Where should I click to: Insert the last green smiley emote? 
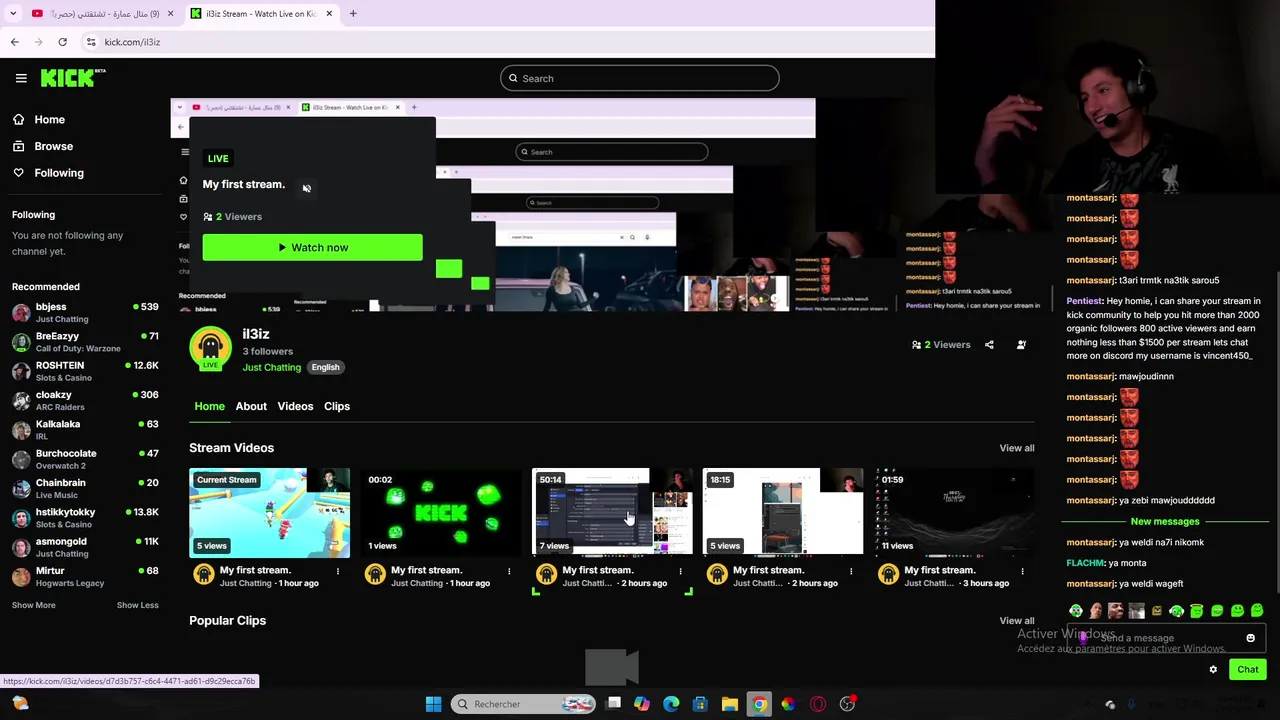[1257, 611]
